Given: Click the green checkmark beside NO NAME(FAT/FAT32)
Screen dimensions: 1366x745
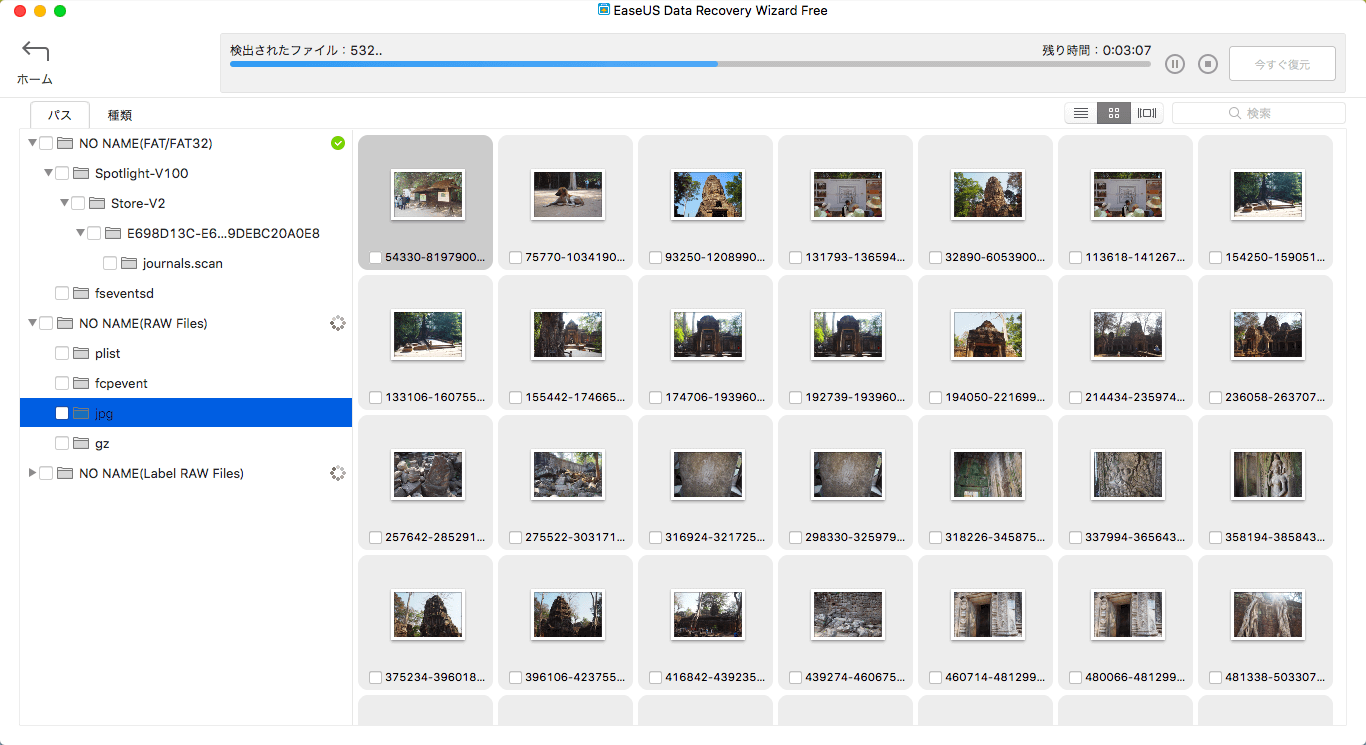Looking at the screenshot, I should (x=338, y=144).
